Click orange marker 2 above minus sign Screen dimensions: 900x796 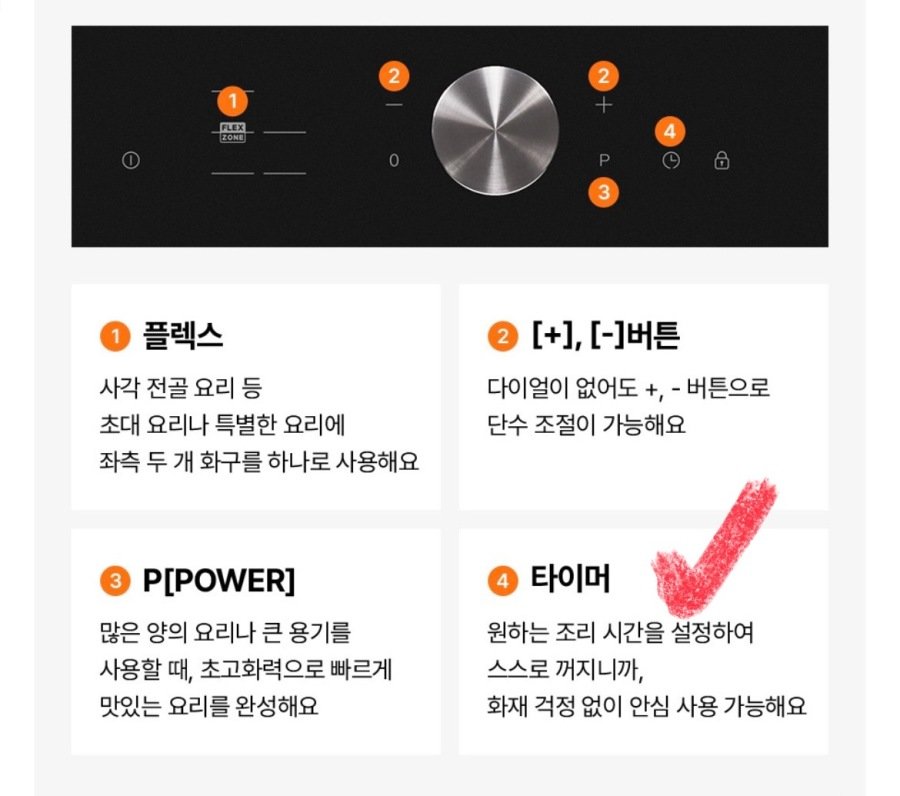pos(394,76)
